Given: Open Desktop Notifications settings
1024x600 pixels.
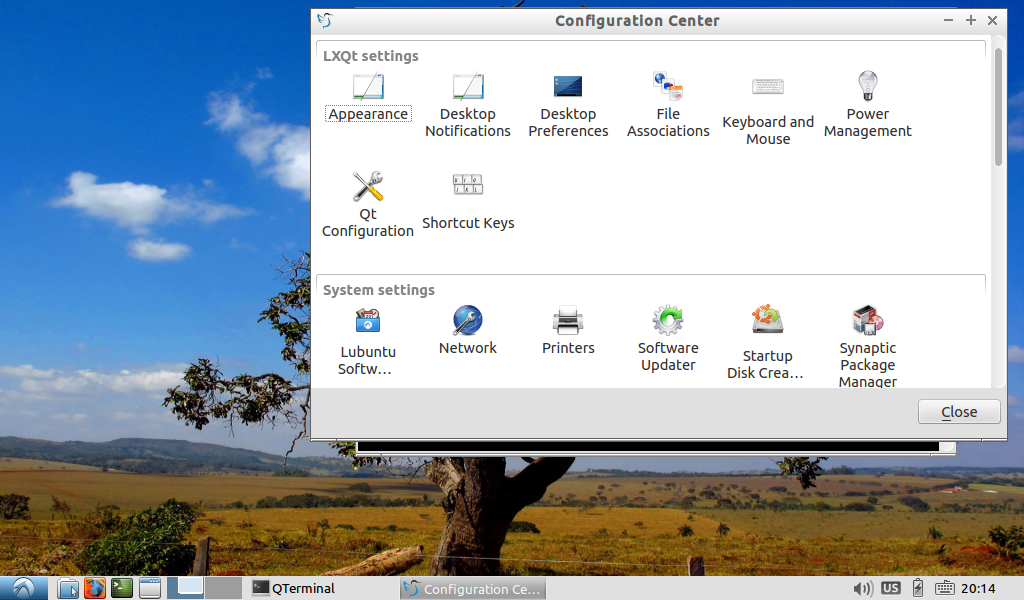Looking at the screenshot, I should [x=468, y=105].
